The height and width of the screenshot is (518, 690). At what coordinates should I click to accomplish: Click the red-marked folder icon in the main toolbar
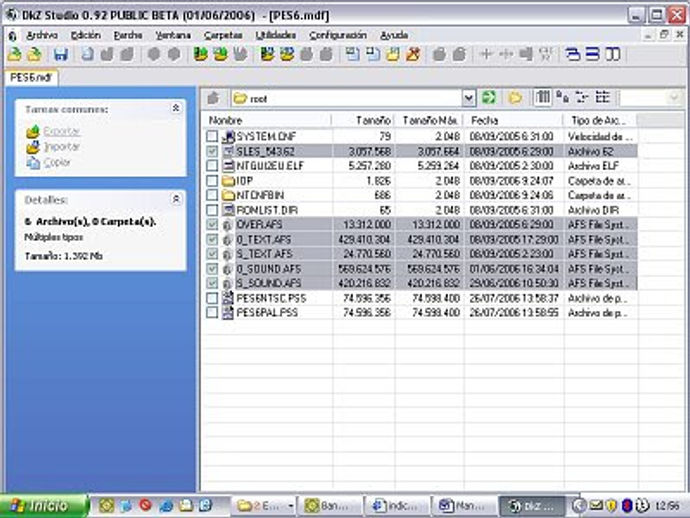point(413,55)
